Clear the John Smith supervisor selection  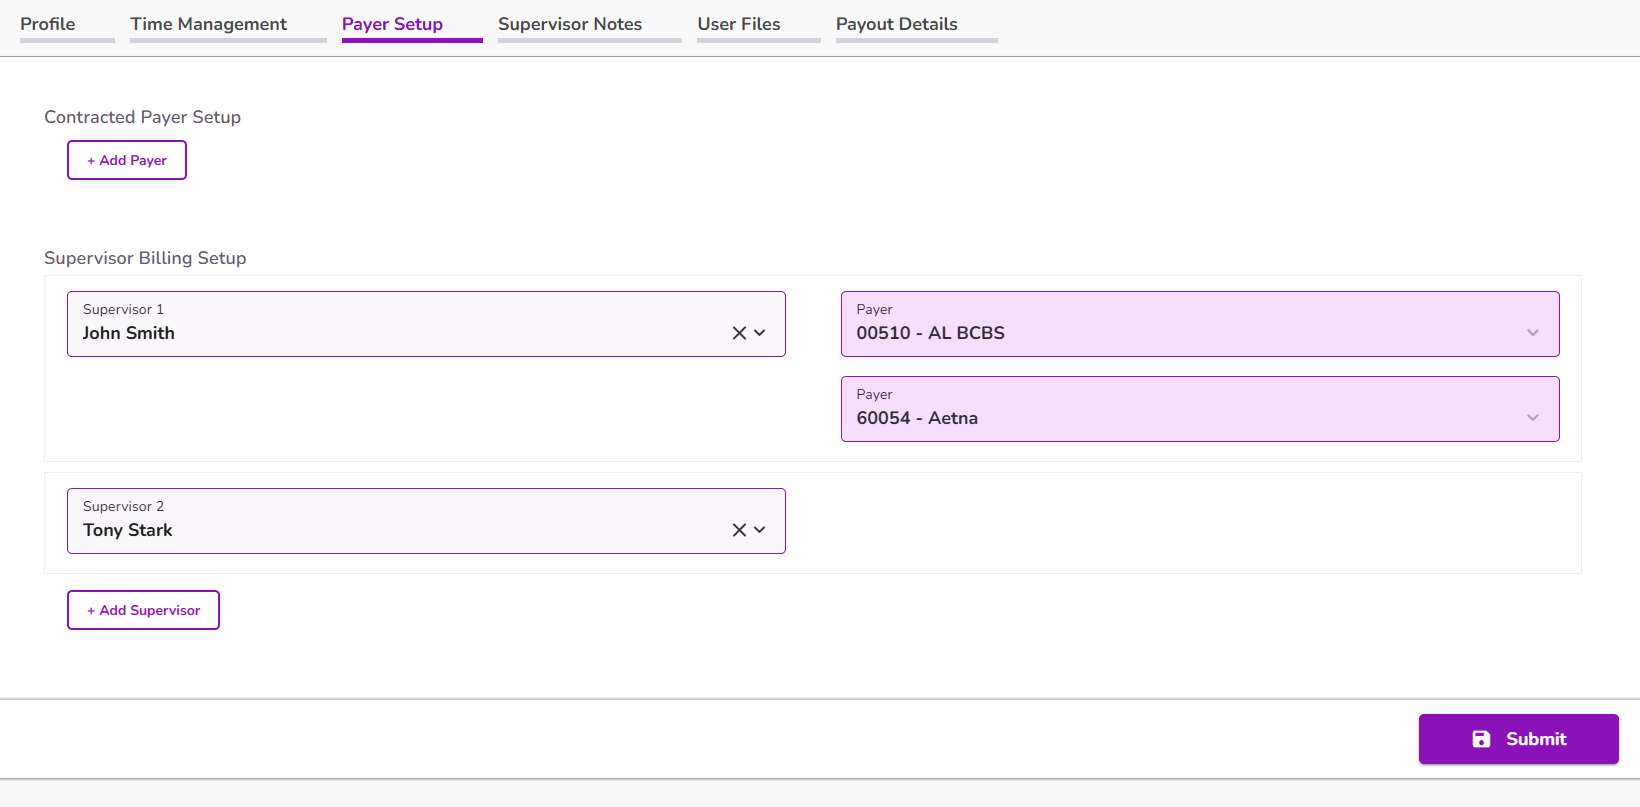tap(739, 333)
